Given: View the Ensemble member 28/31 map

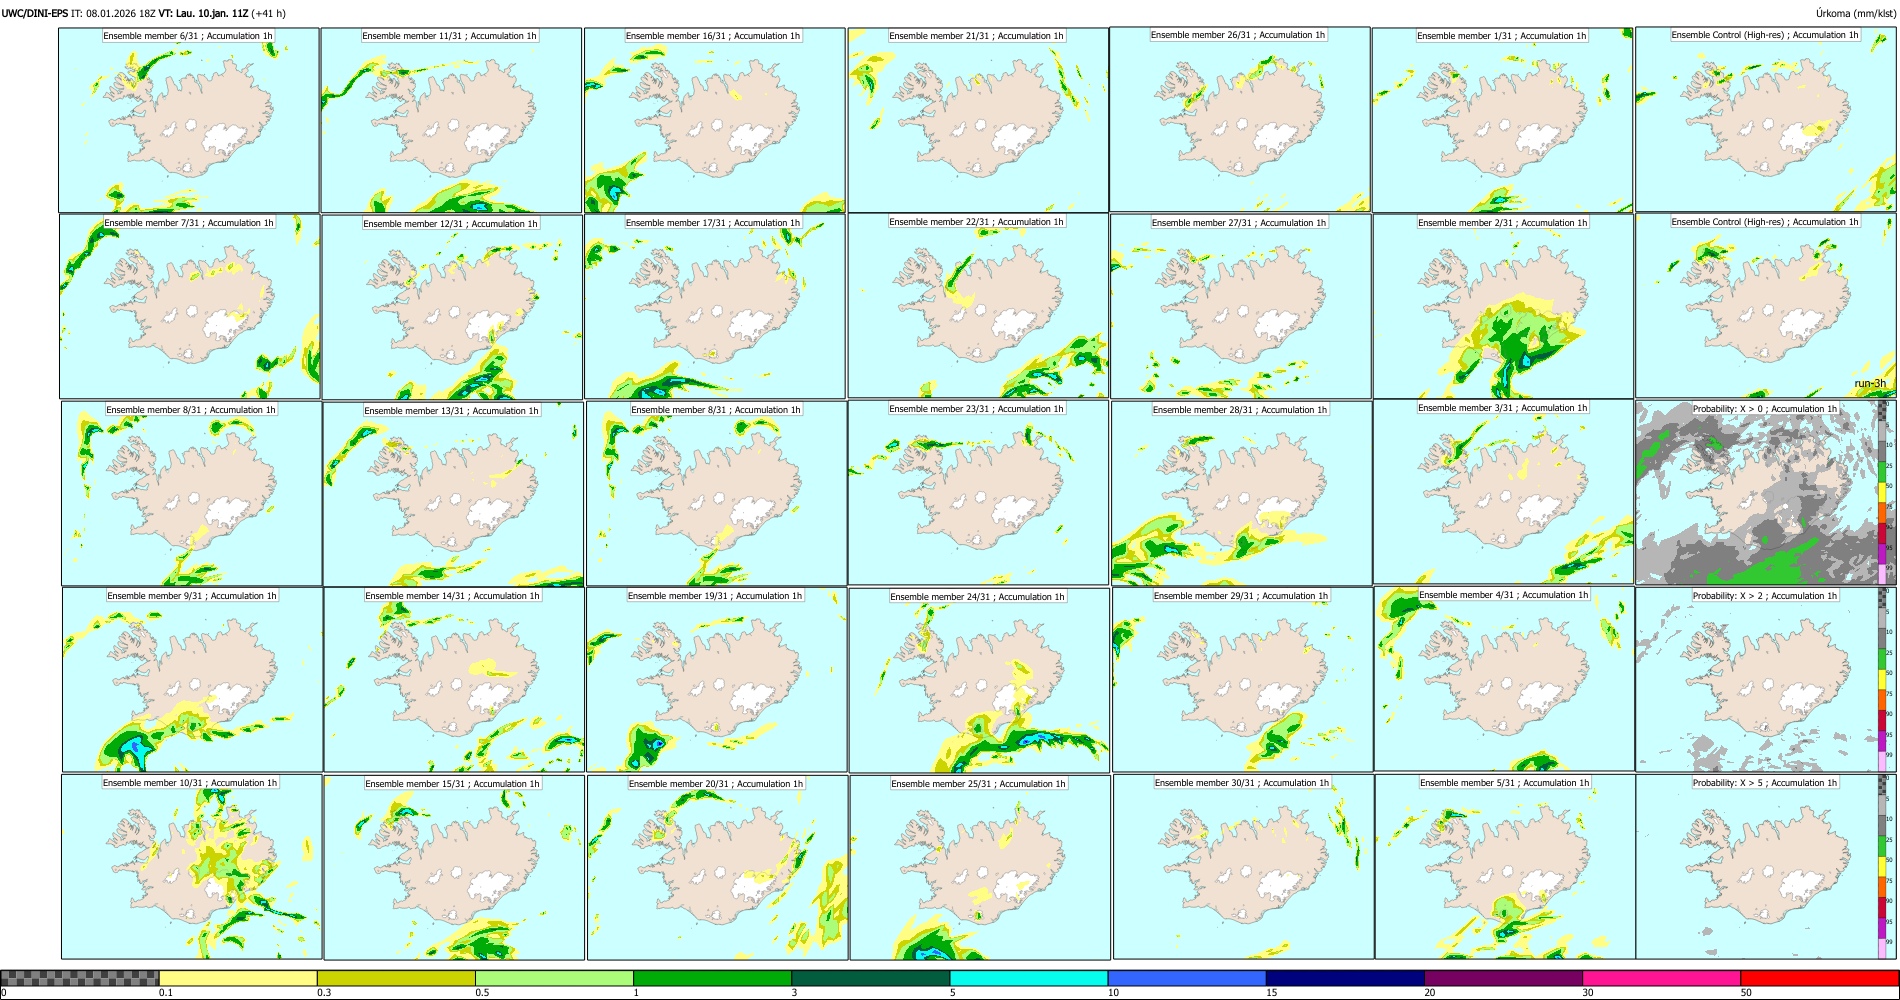Looking at the screenshot, I should 1242,493.
